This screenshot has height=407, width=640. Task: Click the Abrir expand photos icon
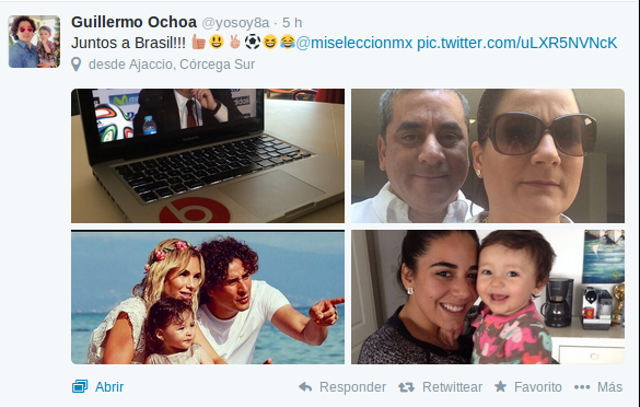tap(80, 386)
